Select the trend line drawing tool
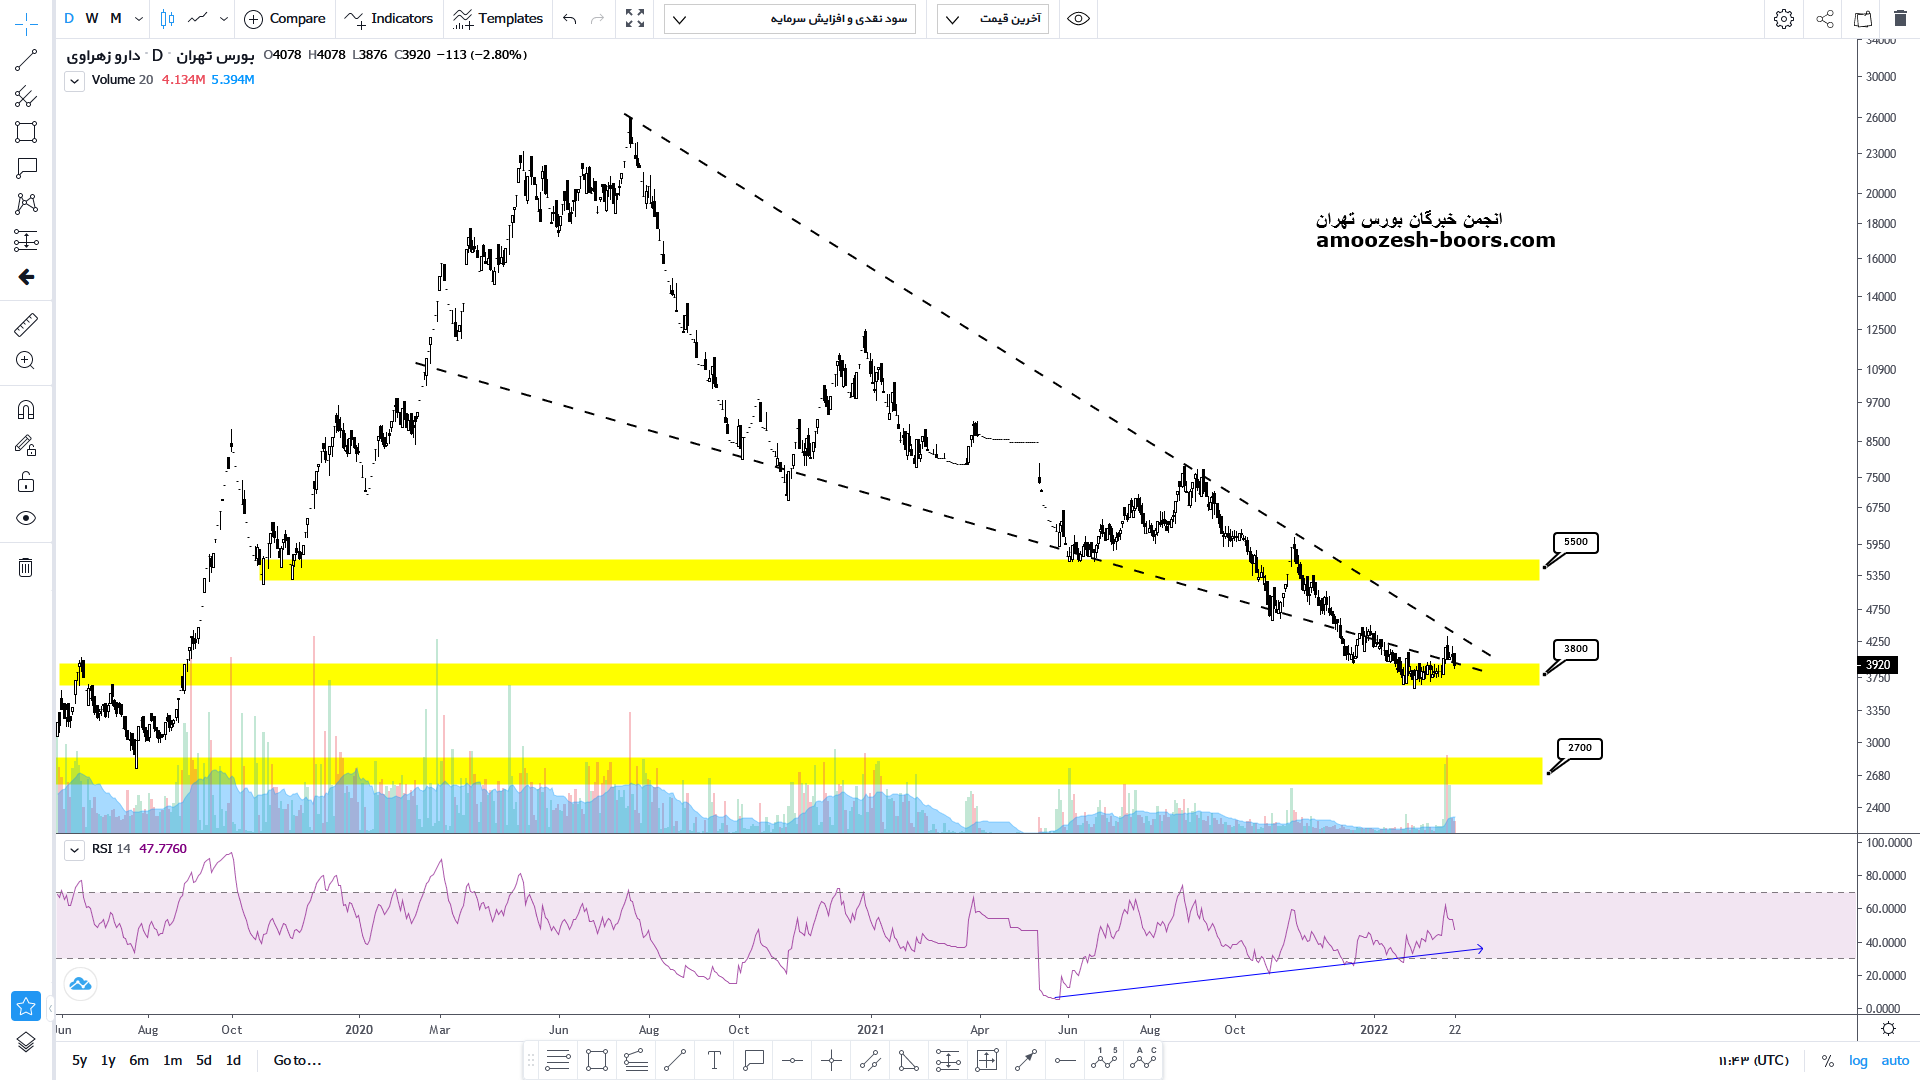Screen dimensions: 1920x1080 click(x=26, y=61)
